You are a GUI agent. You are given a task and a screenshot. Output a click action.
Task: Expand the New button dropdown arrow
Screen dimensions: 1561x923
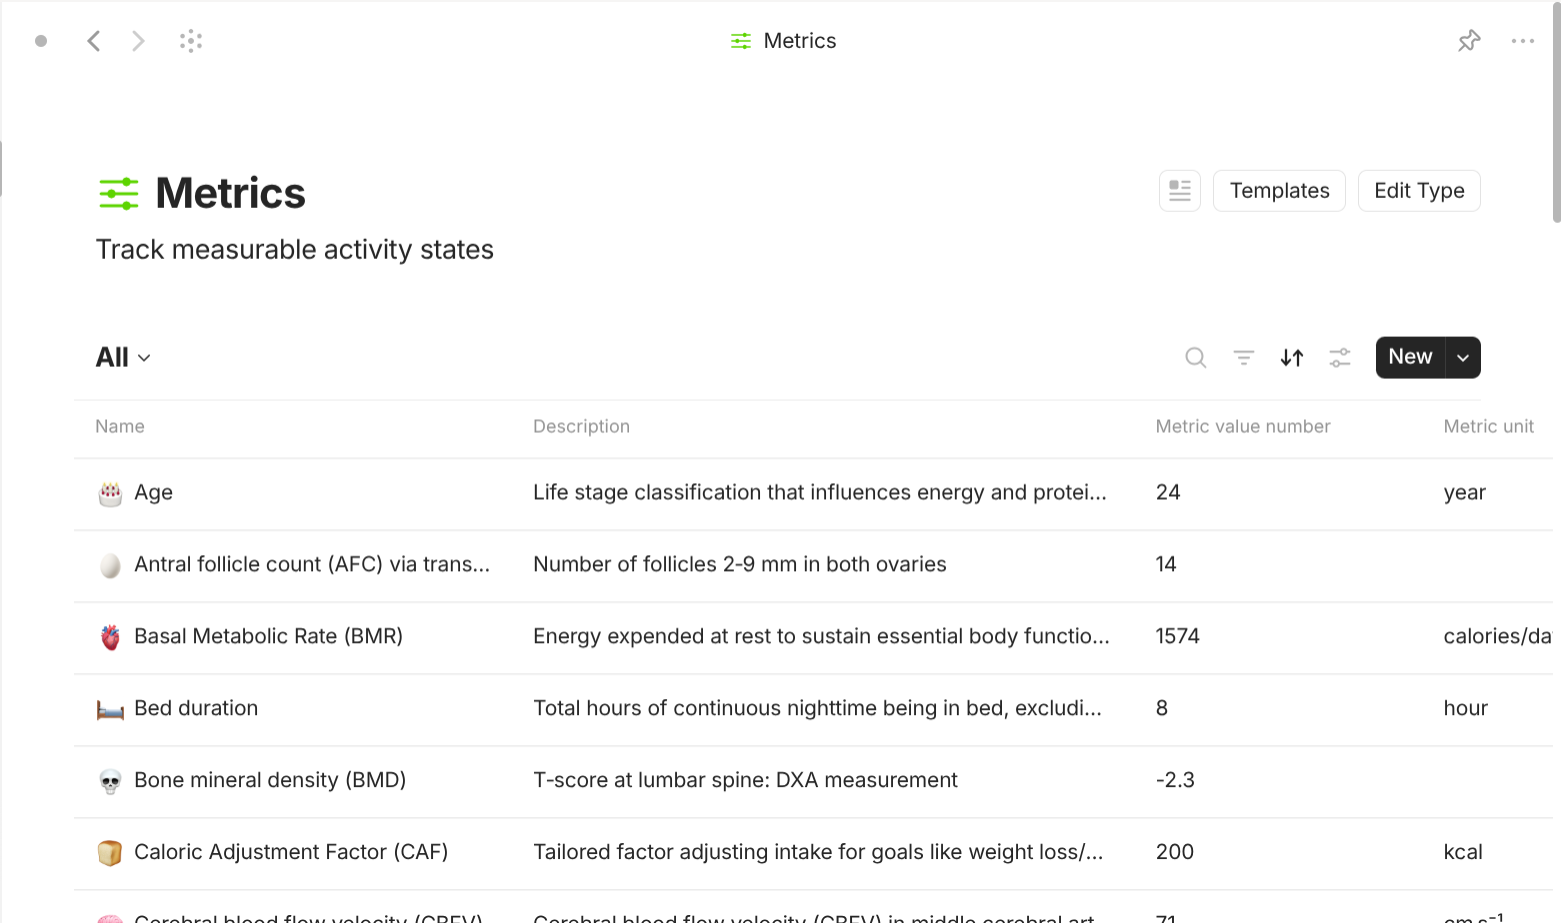coord(1462,358)
